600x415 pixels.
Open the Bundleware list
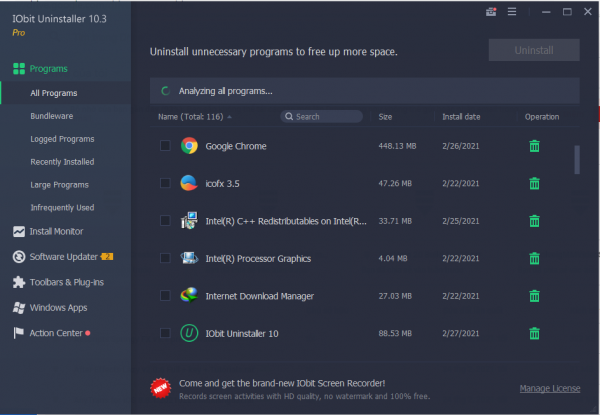pos(52,116)
